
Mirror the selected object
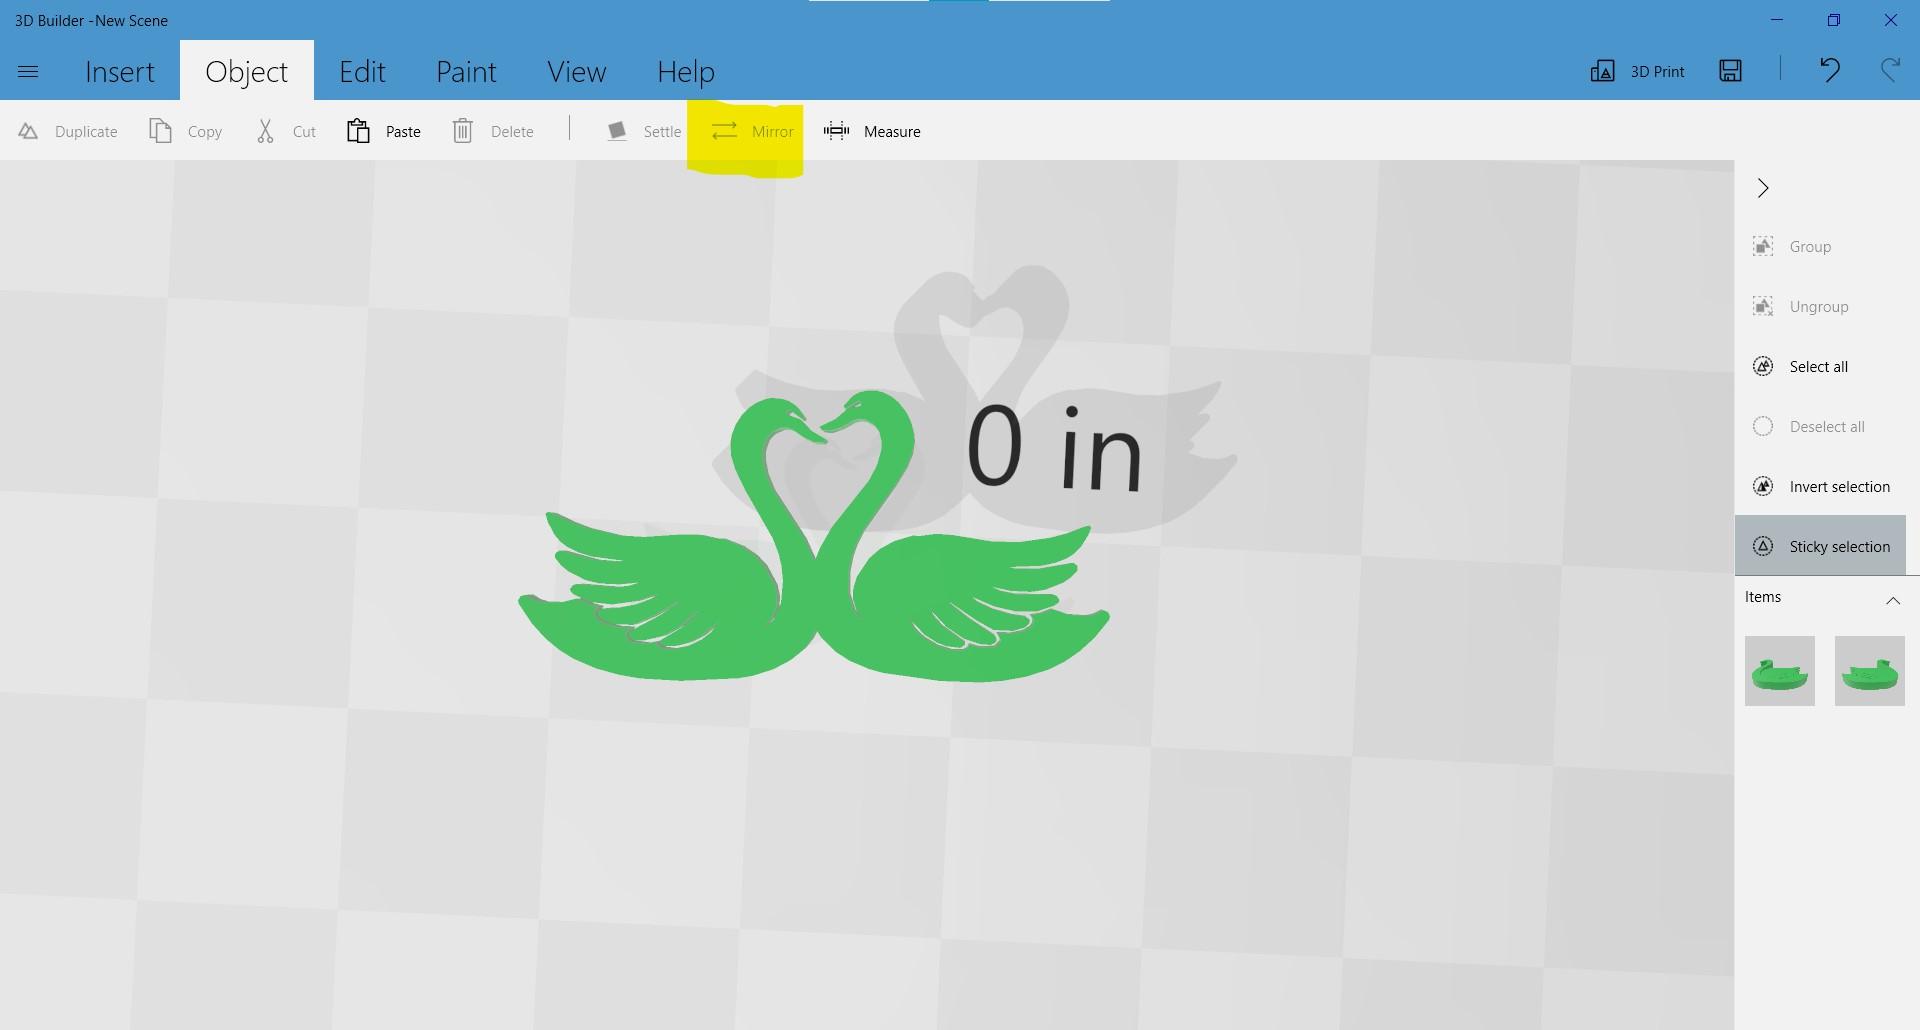point(752,131)
